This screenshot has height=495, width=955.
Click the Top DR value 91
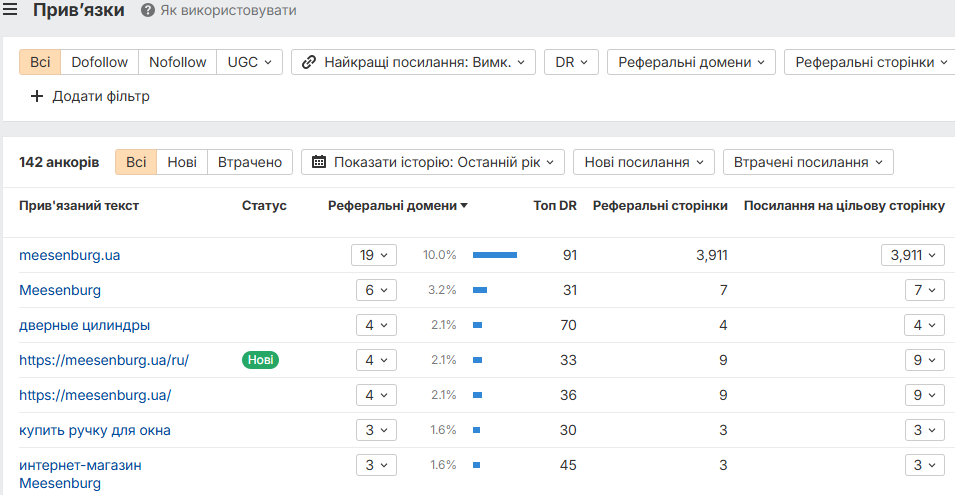coord(569,255)
